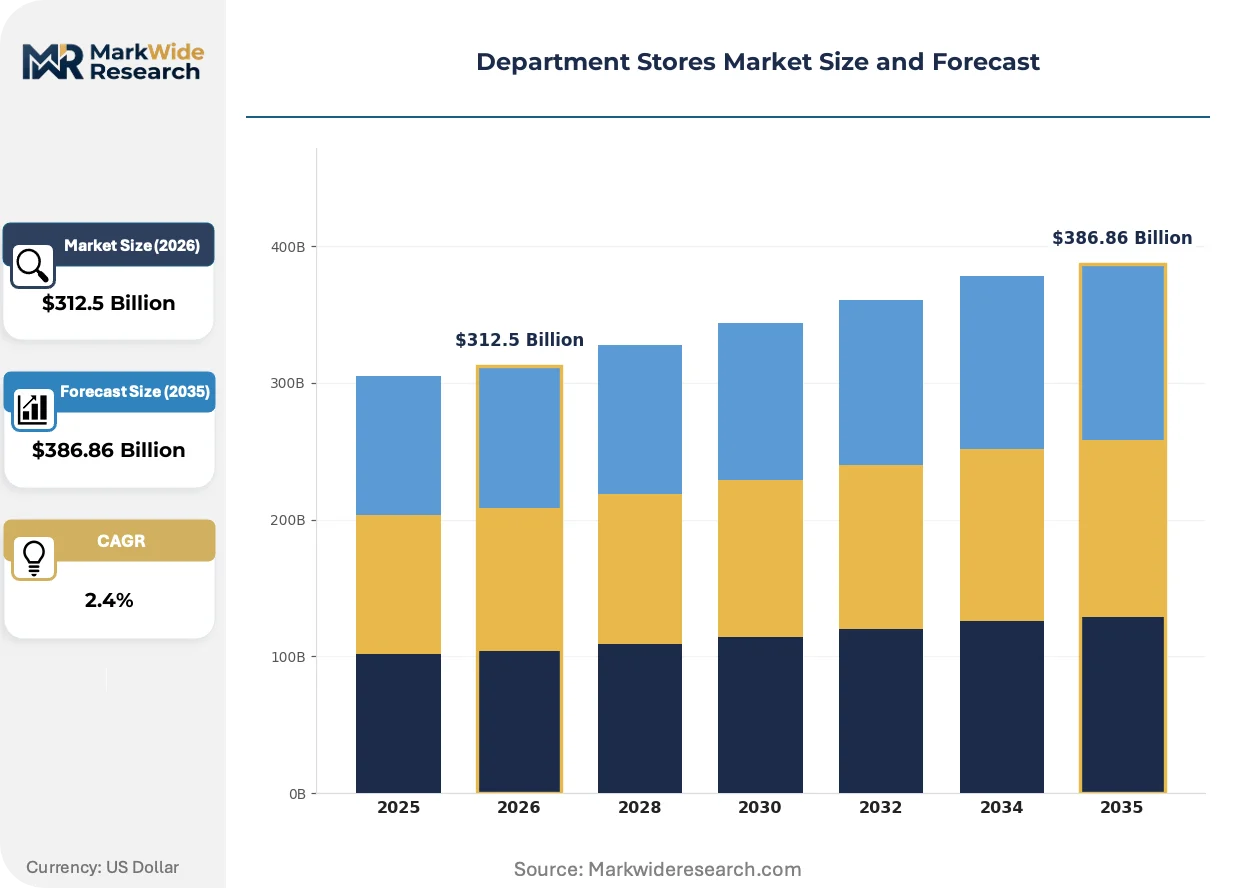Click the yellow segment of the 2028 bar
1257x888 pixels.
click(x=640, y=569)
